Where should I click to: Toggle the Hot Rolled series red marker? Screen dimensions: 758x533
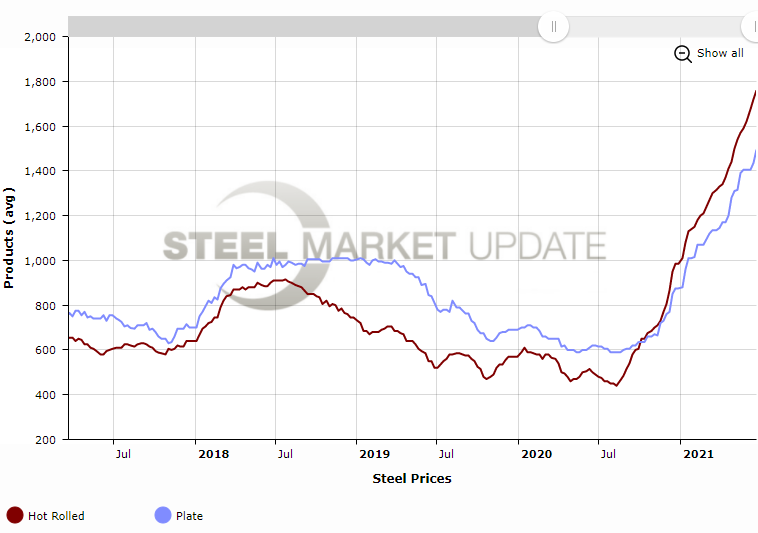point(15,515)
